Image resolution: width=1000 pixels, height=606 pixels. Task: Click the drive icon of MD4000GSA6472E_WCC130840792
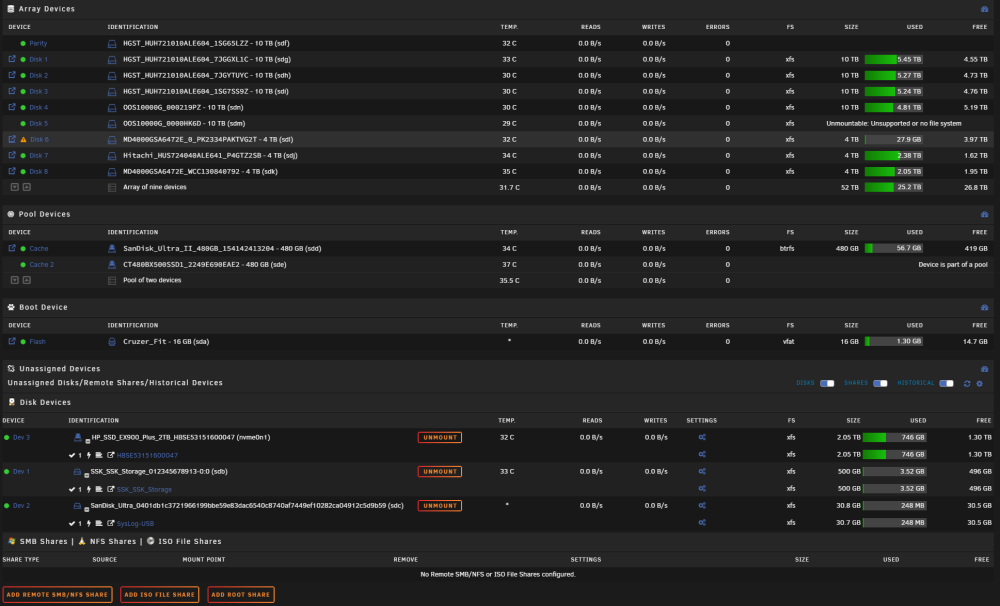pyautogui.click(x=112, y=172)
